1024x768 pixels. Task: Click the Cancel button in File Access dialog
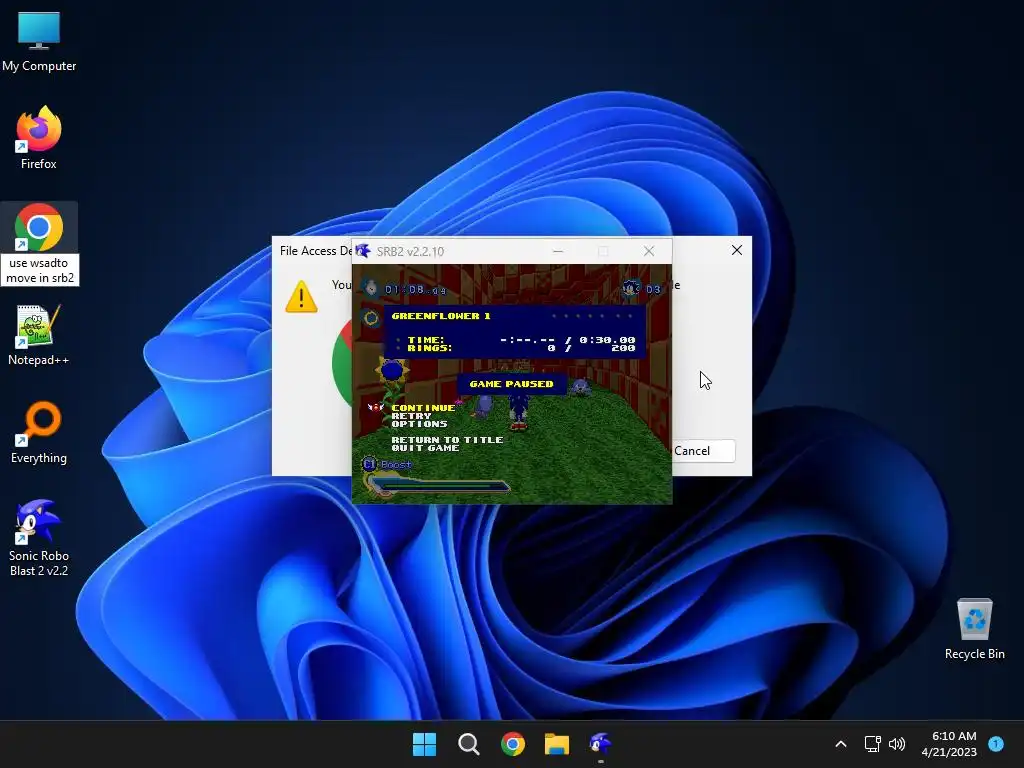point(703,451)
